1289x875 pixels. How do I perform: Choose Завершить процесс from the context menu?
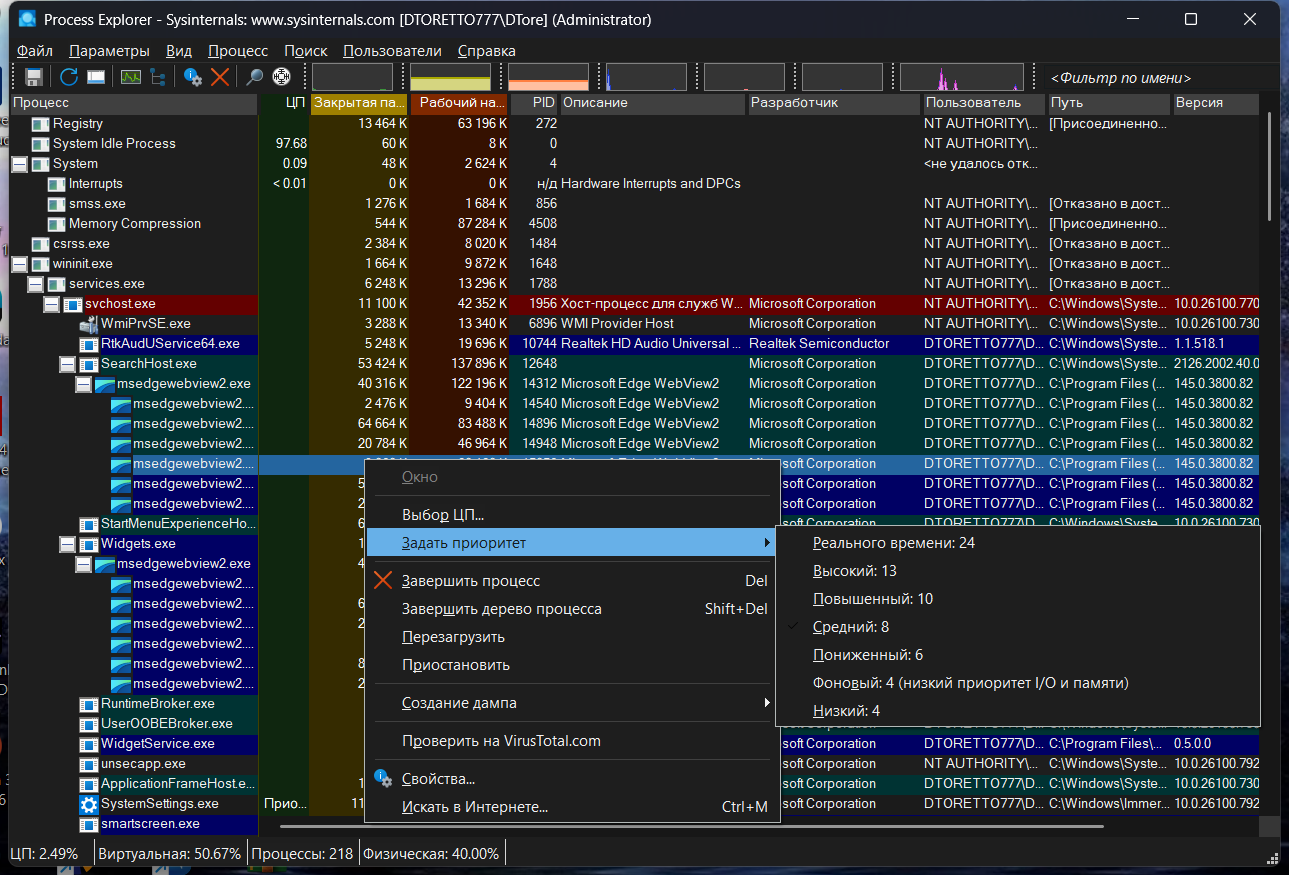point(470,581)
